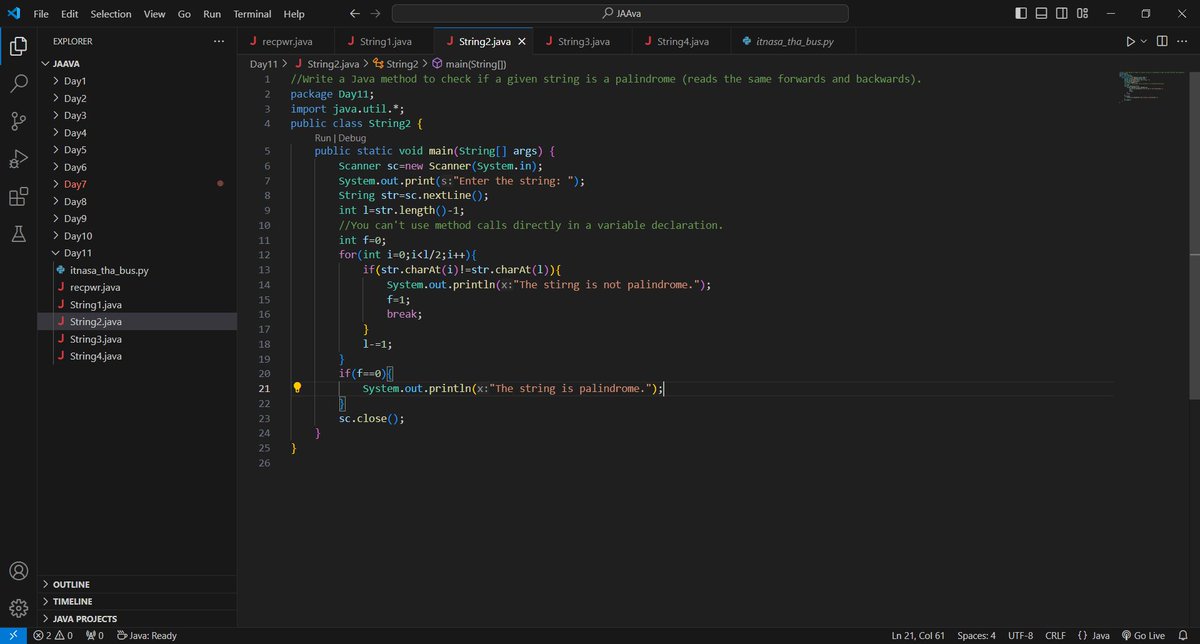The height and width of the screenshot is (644, 1200).
Task: Click Day11 in the breadcrumb
Action: point(263,63)
